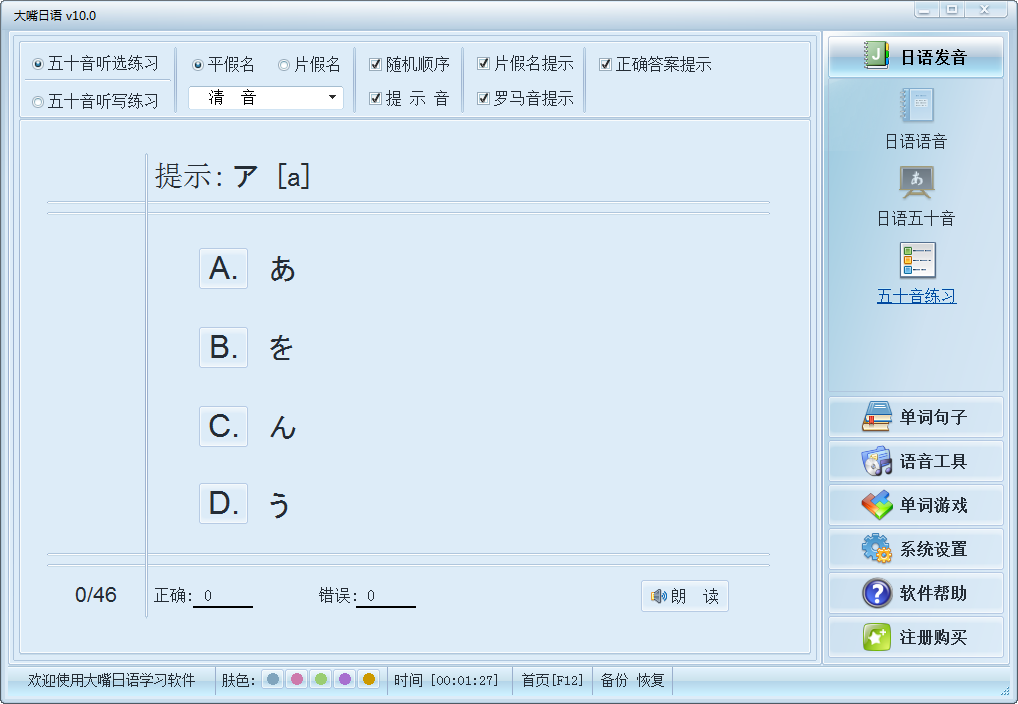1018x704 pixels.
Task: Choose answer B
Action: click(x=223, y=347)
